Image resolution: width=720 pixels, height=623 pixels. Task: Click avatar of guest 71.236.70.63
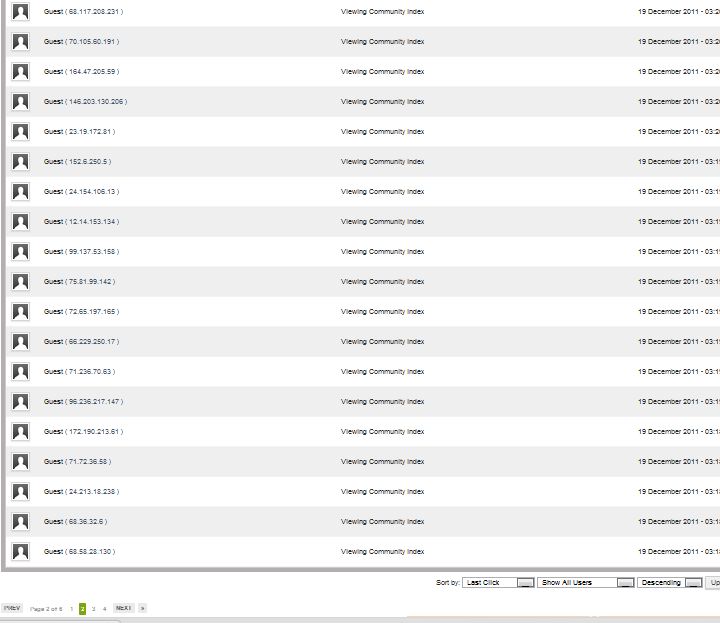pyautogui.click(x=20, y=371)
